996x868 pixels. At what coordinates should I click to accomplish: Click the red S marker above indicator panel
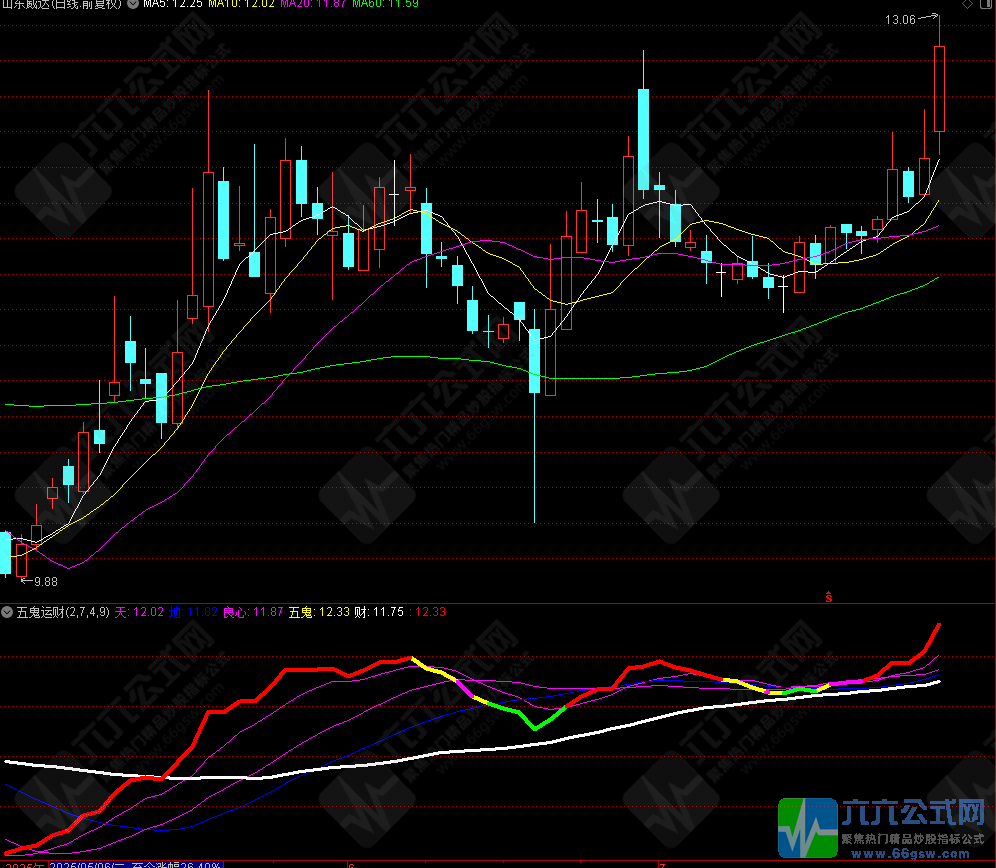(x=829, y=597)
